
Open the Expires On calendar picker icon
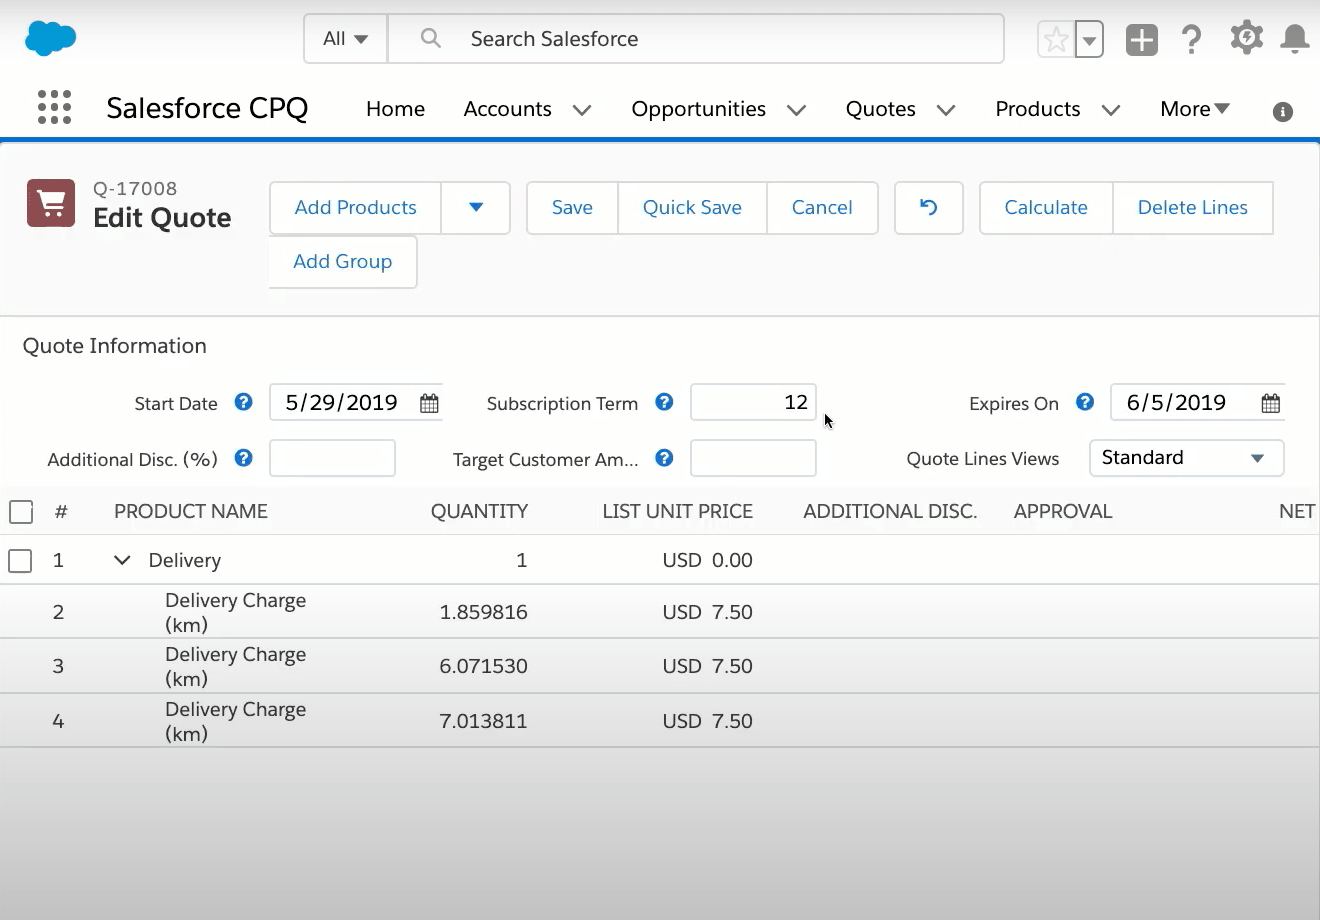(x=1270, y=403)
